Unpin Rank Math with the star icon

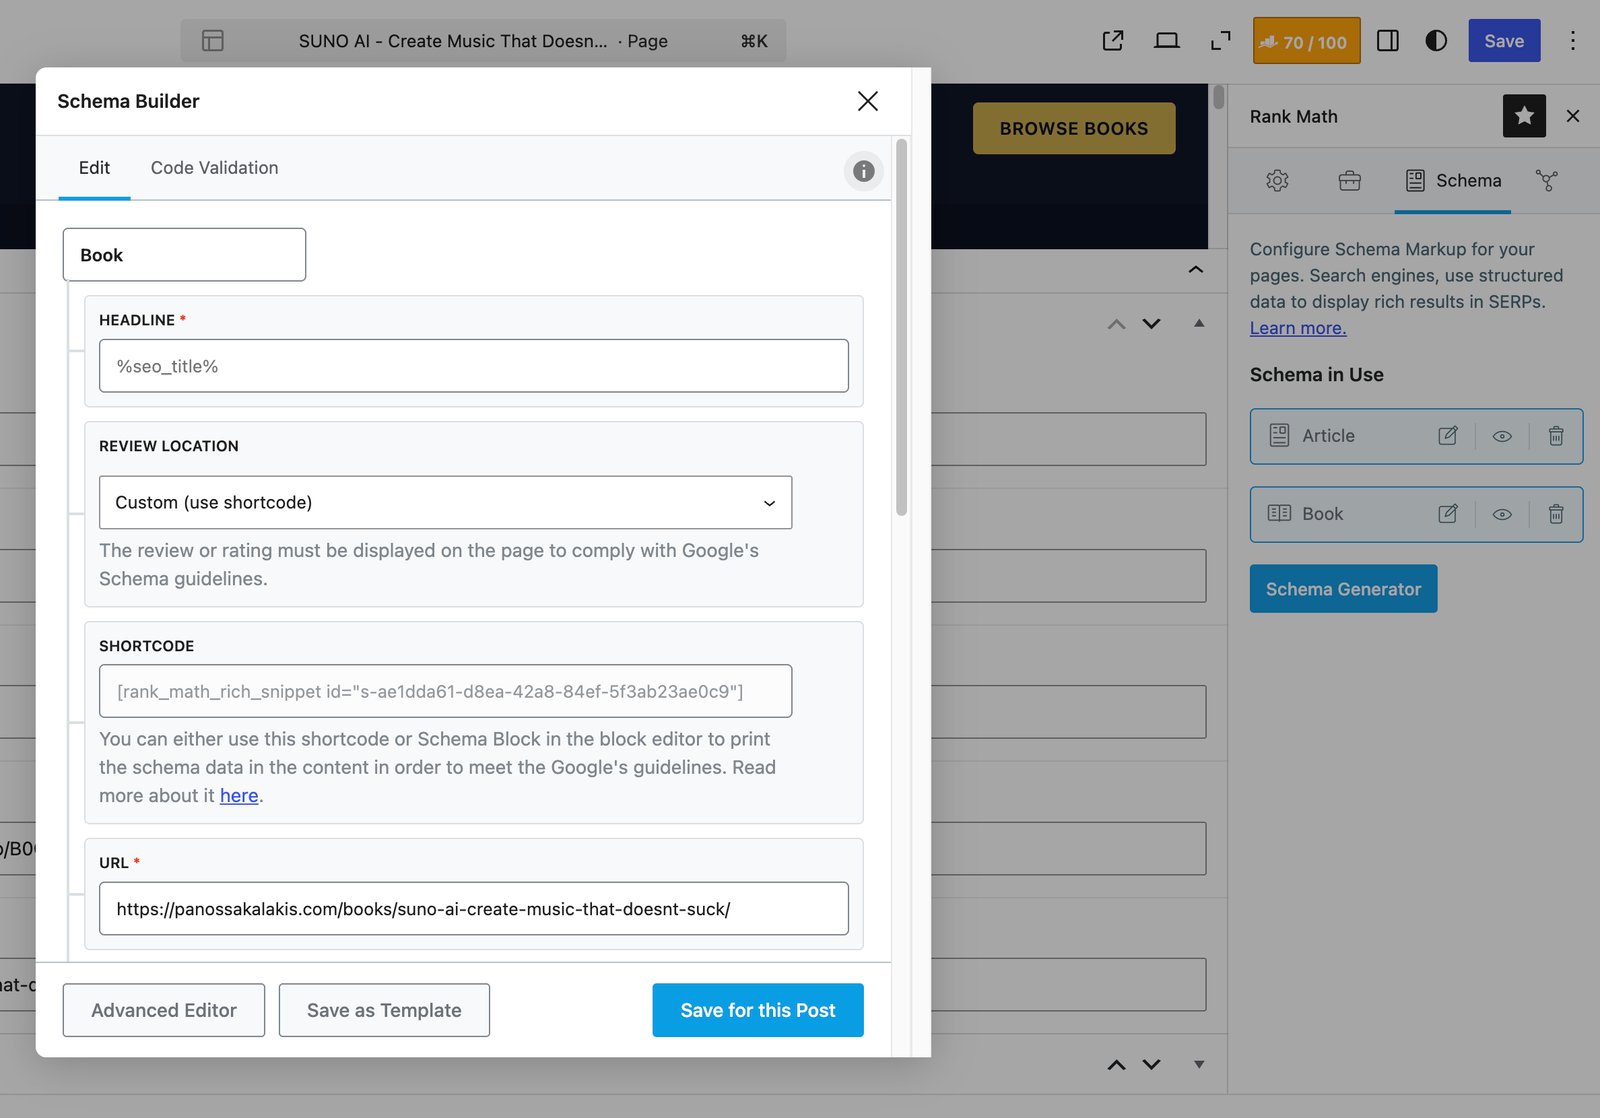(1524, 116)
